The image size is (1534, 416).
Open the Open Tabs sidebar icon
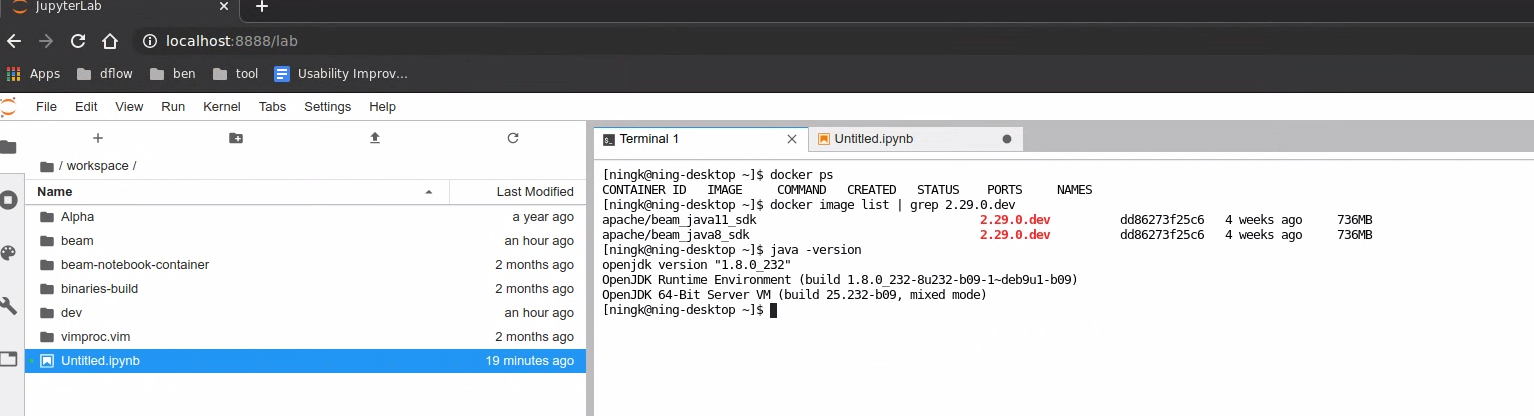tap(8, 359)
